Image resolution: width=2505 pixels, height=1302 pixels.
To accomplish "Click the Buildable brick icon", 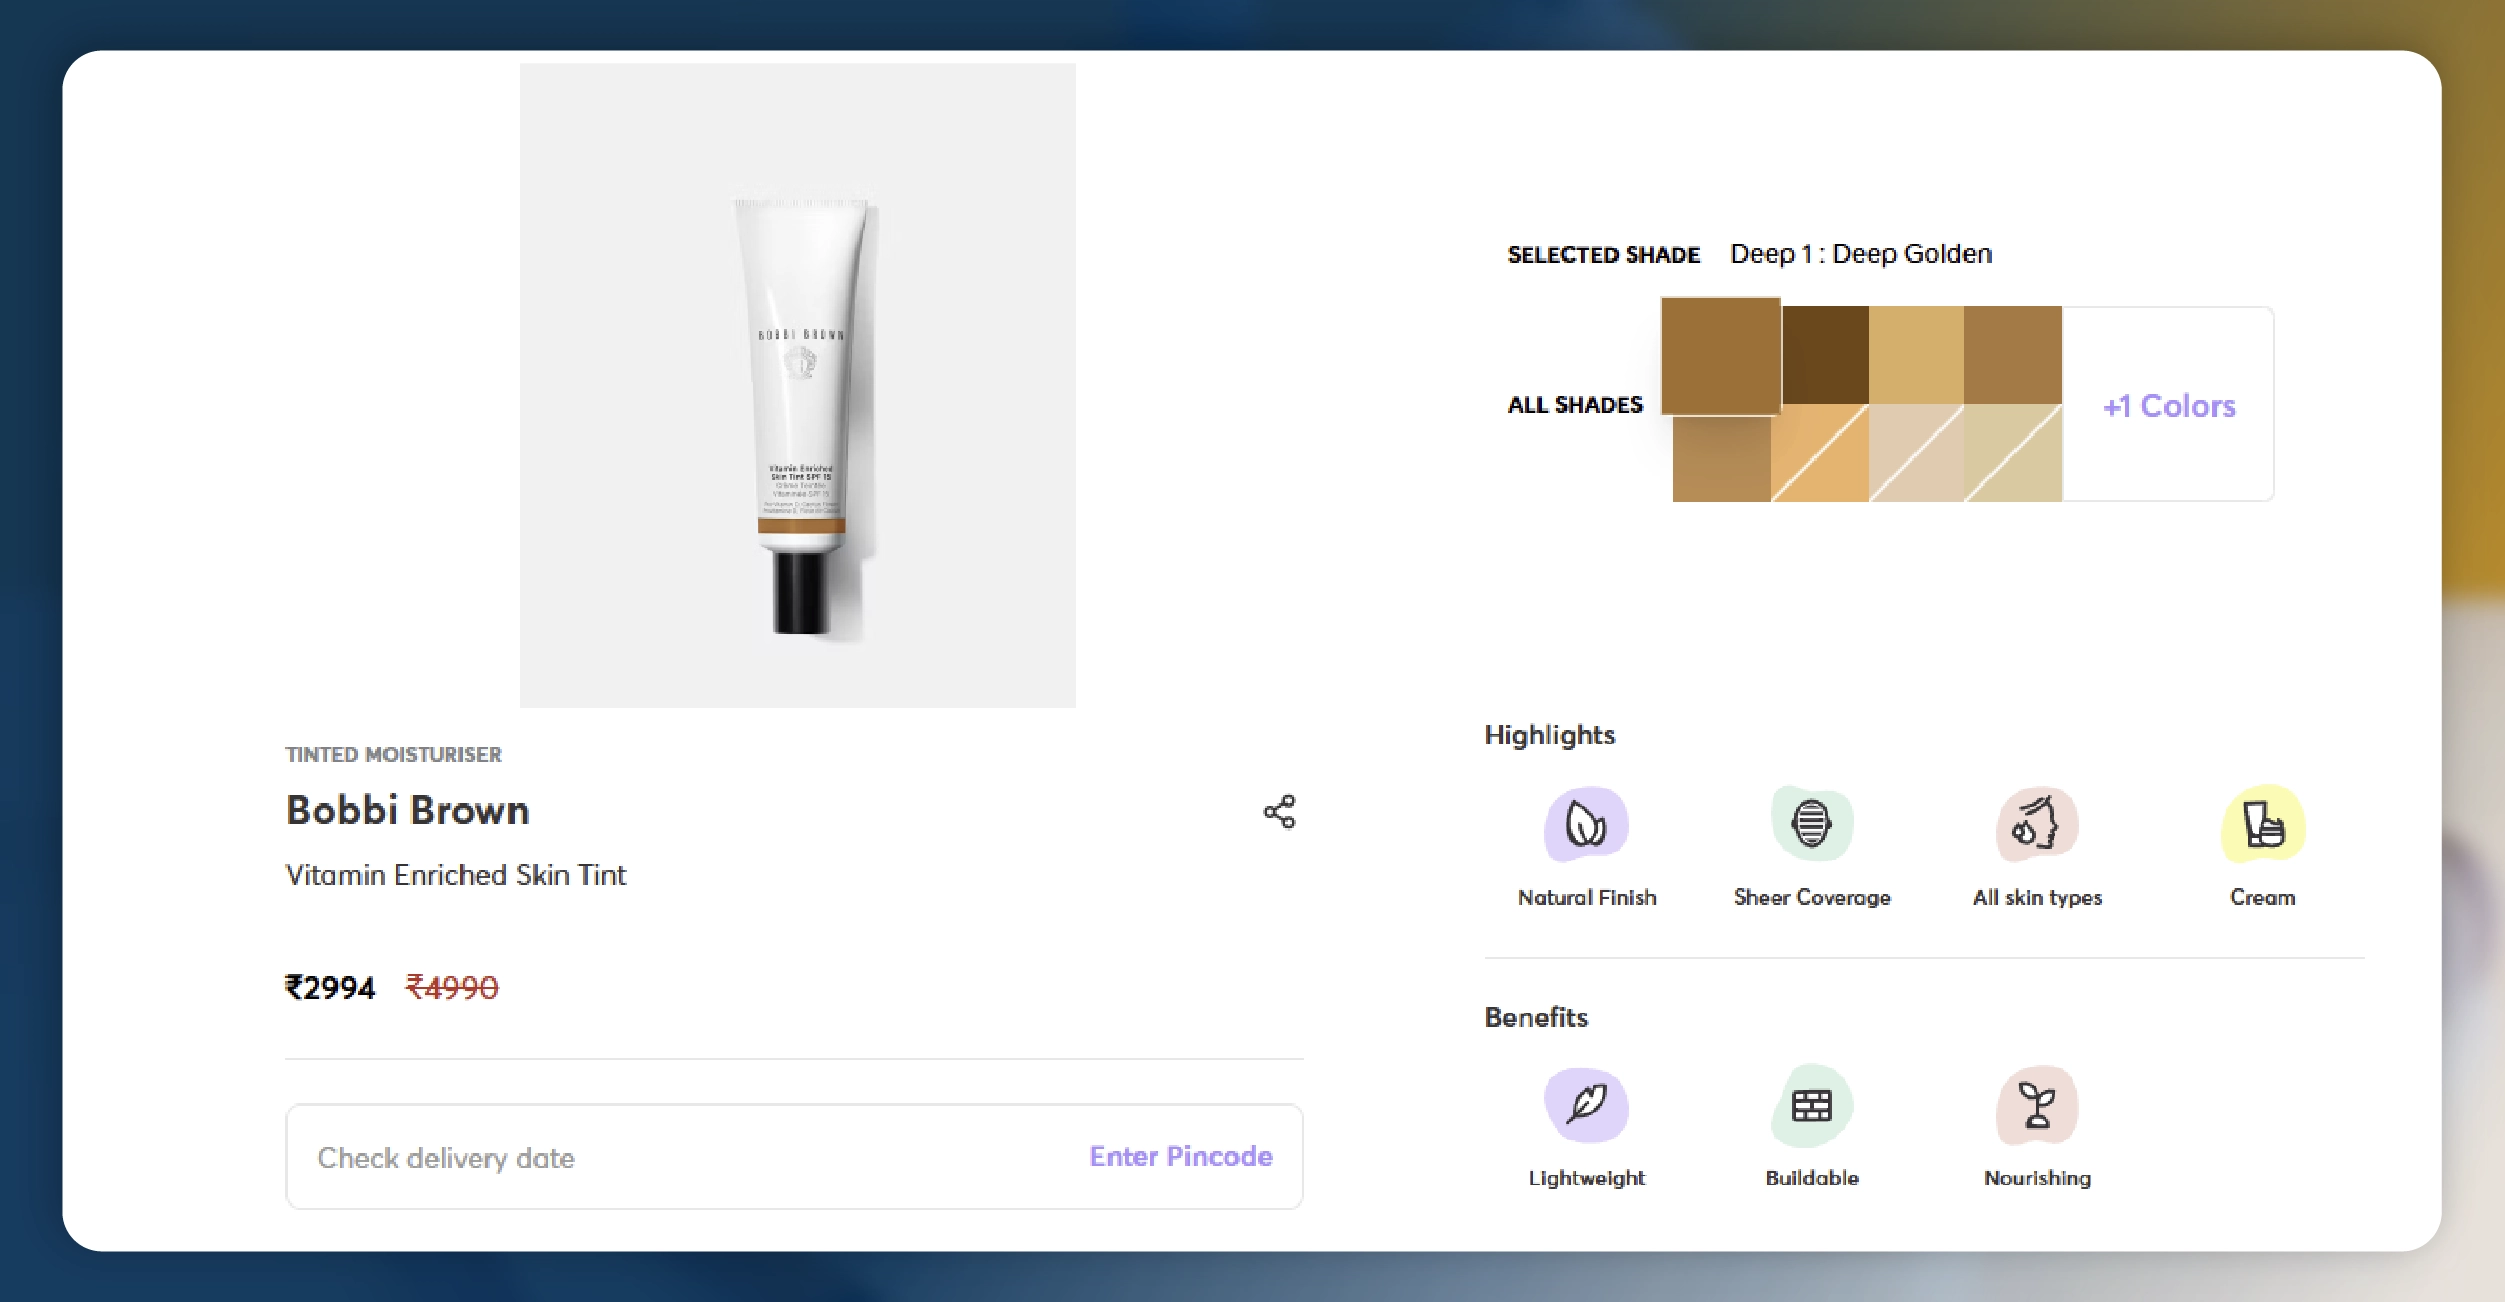I will click(1811, 1105).
